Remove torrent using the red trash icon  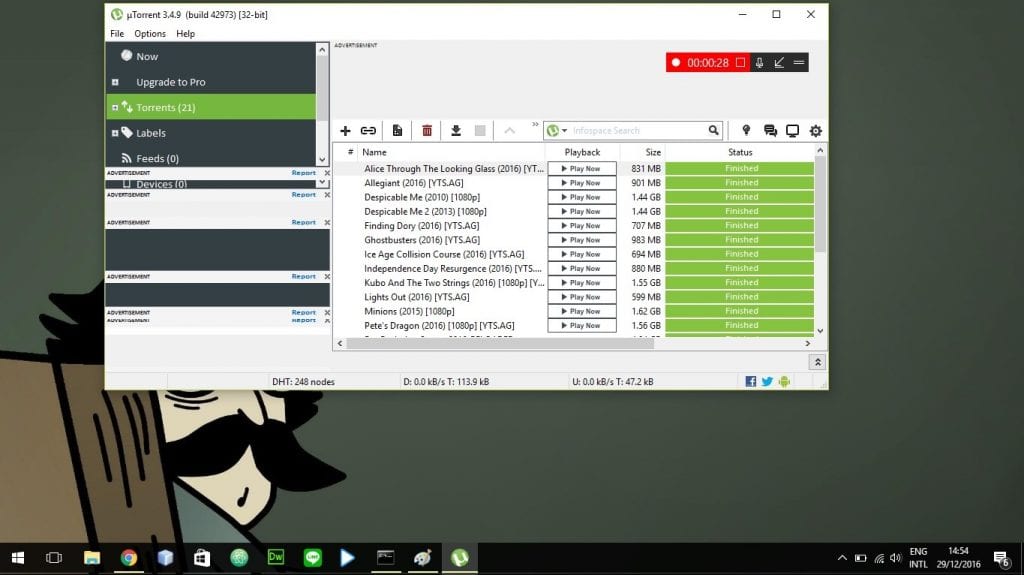[x=427, y=131]
